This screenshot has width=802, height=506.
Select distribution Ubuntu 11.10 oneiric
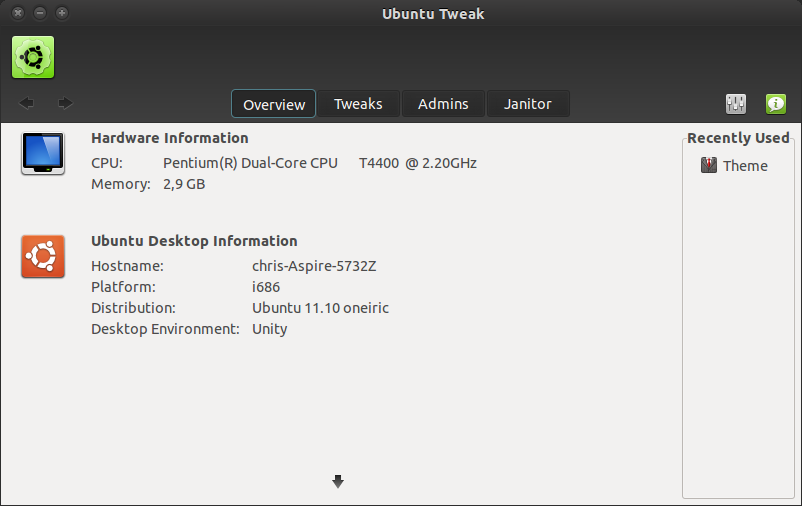click(320, 308)
